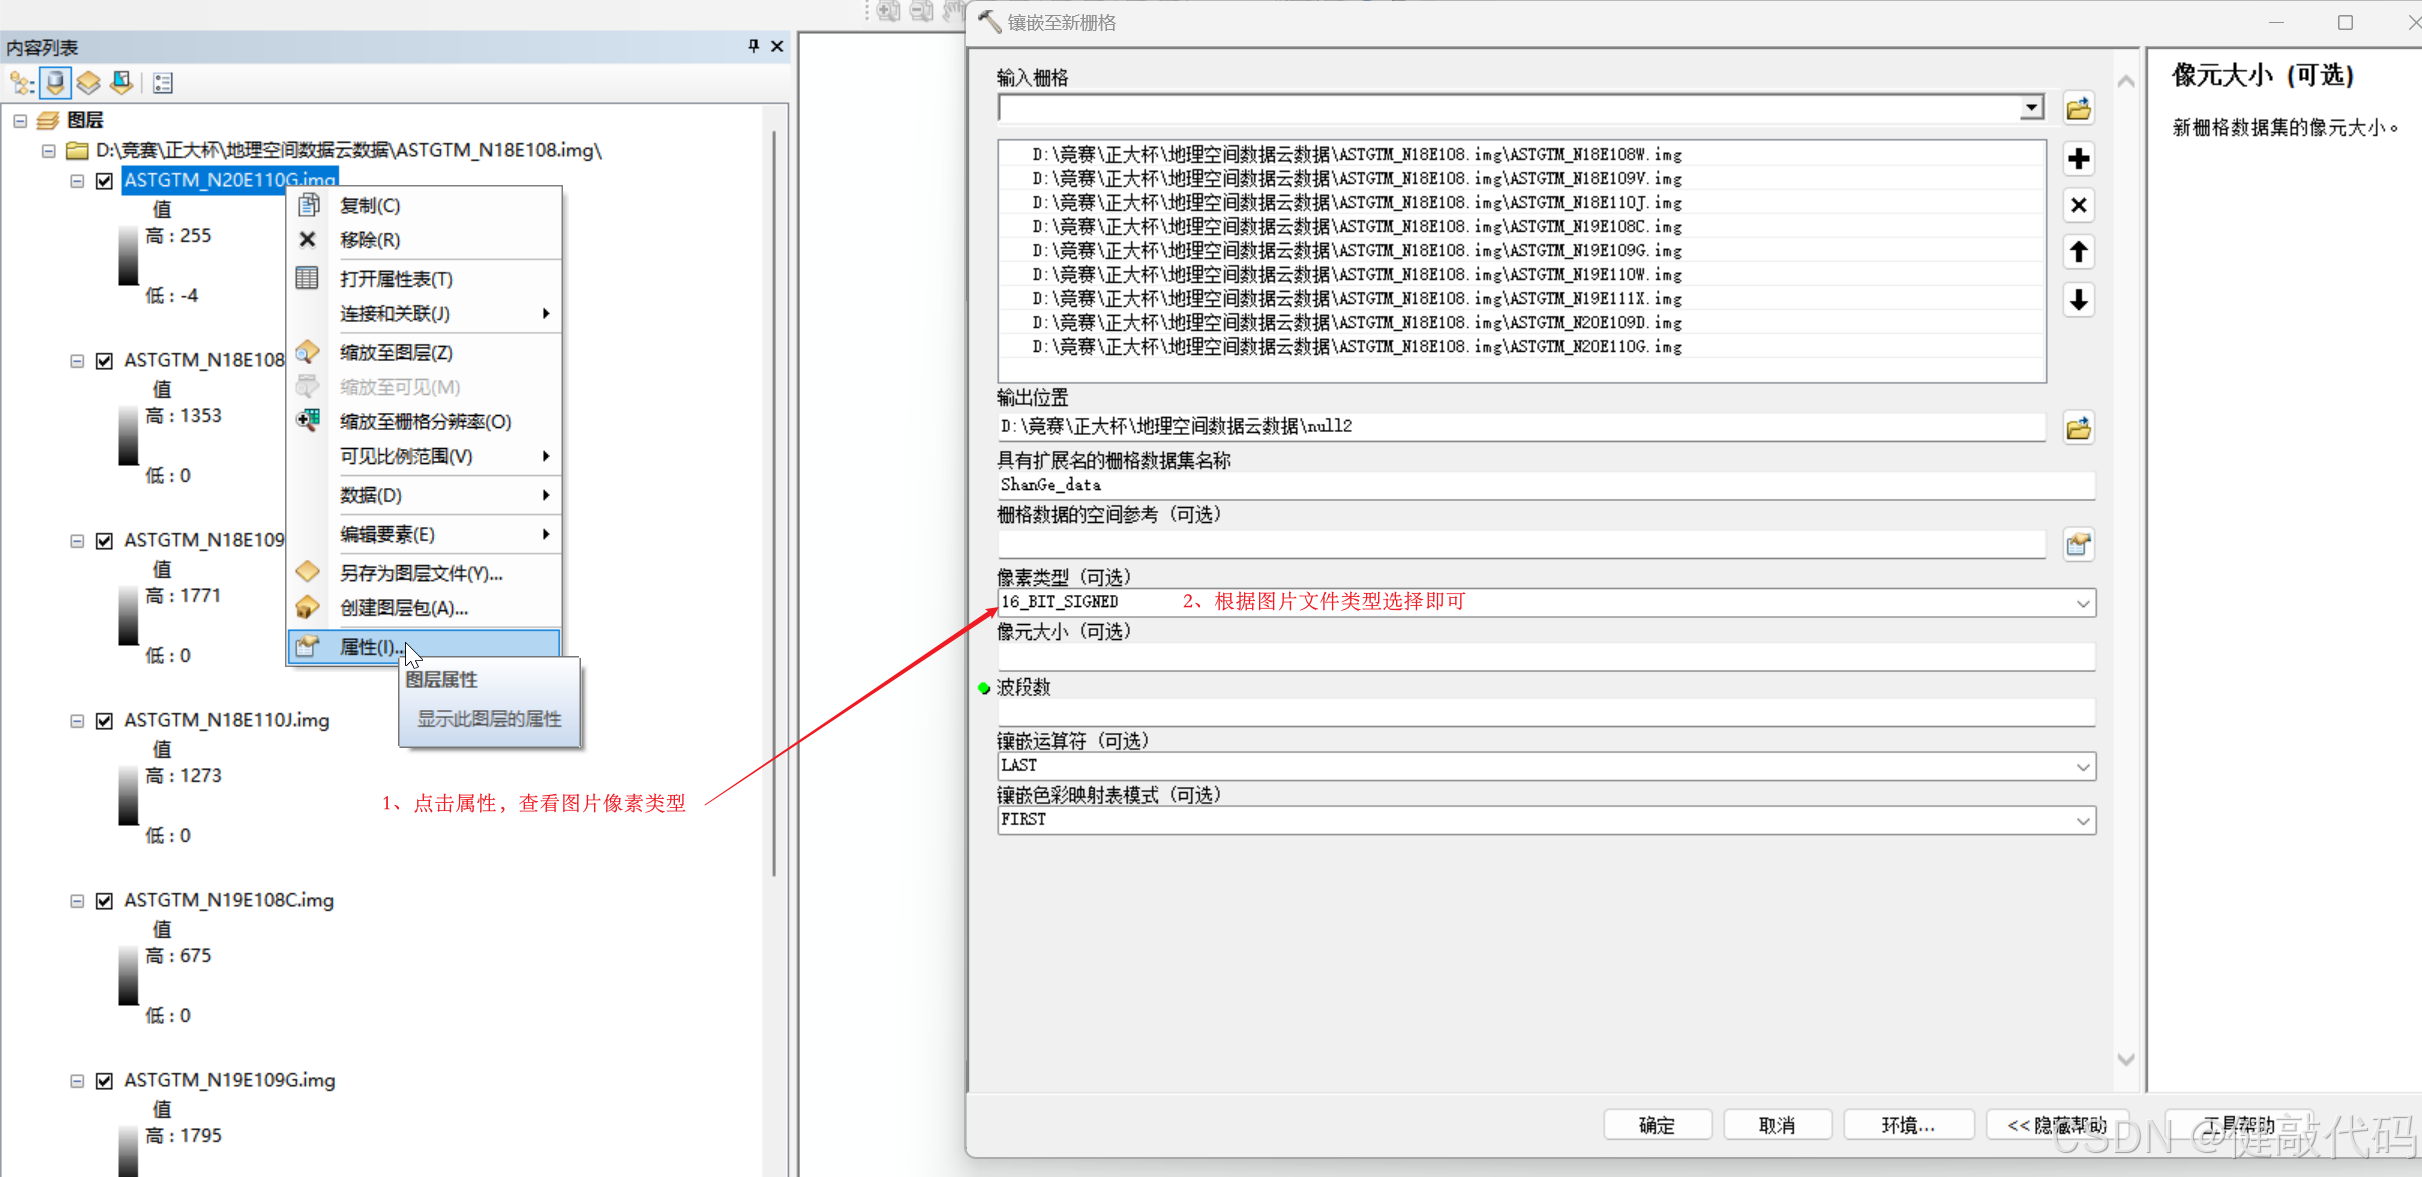Screen dimensions: 2422x1177
Task: Move selected raster up with arrow
Action: pos(2078,252)
